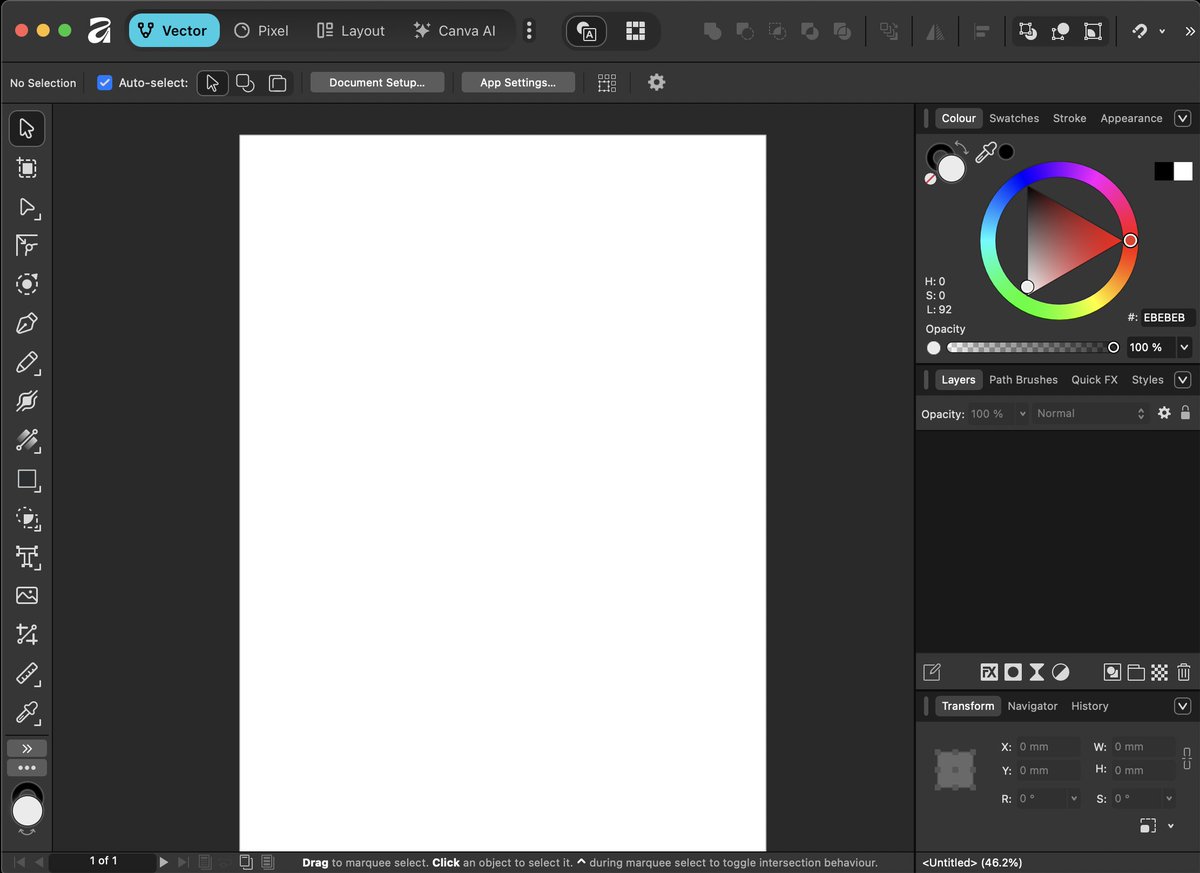This screenshot has width=1200, height=873.
Task: Click the next page arrow in status bar
Action: click(164, 861)
